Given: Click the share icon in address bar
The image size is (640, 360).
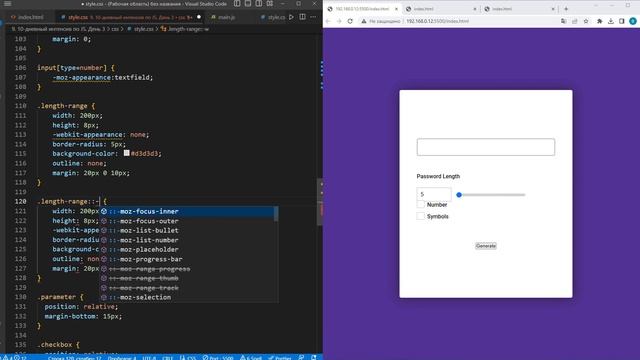Looking at the screenshot, I should point(574,21).
